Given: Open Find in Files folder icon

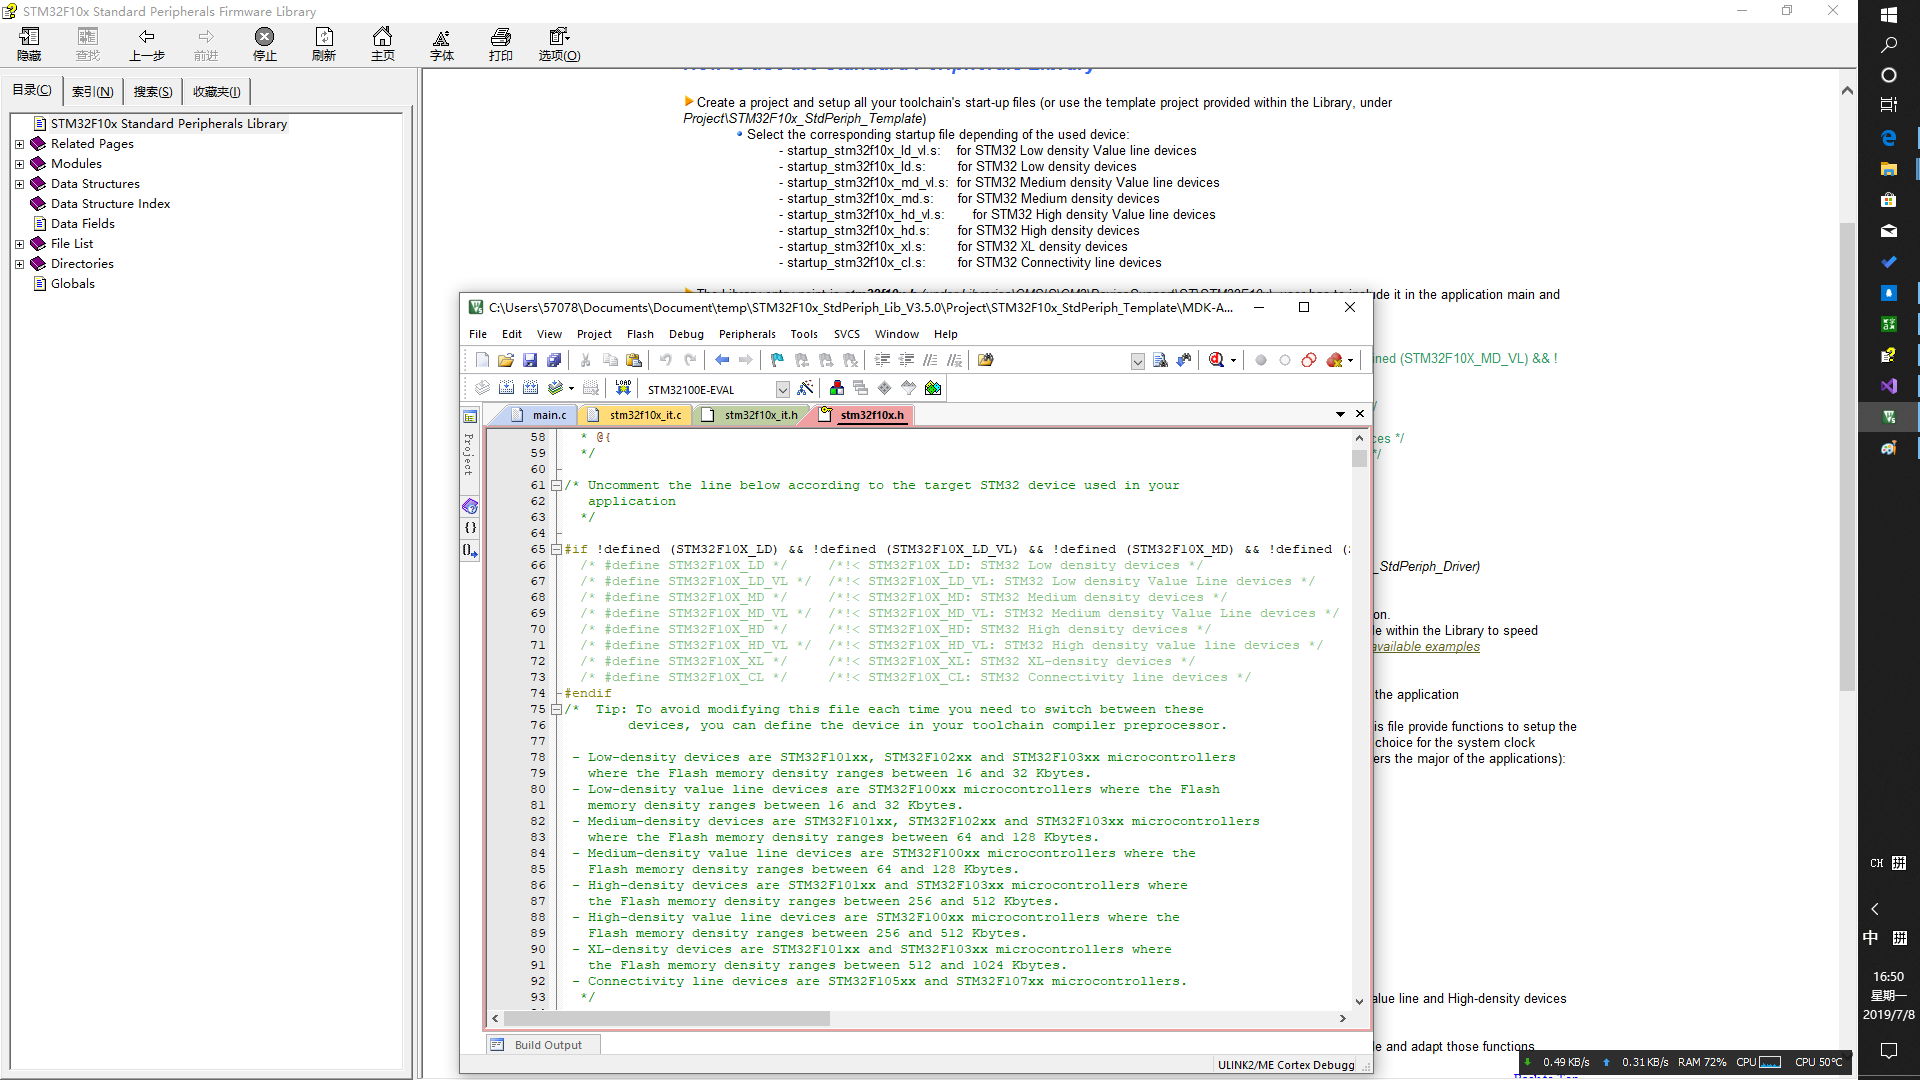Looking at the screenshot, I should tap(986, 360).
